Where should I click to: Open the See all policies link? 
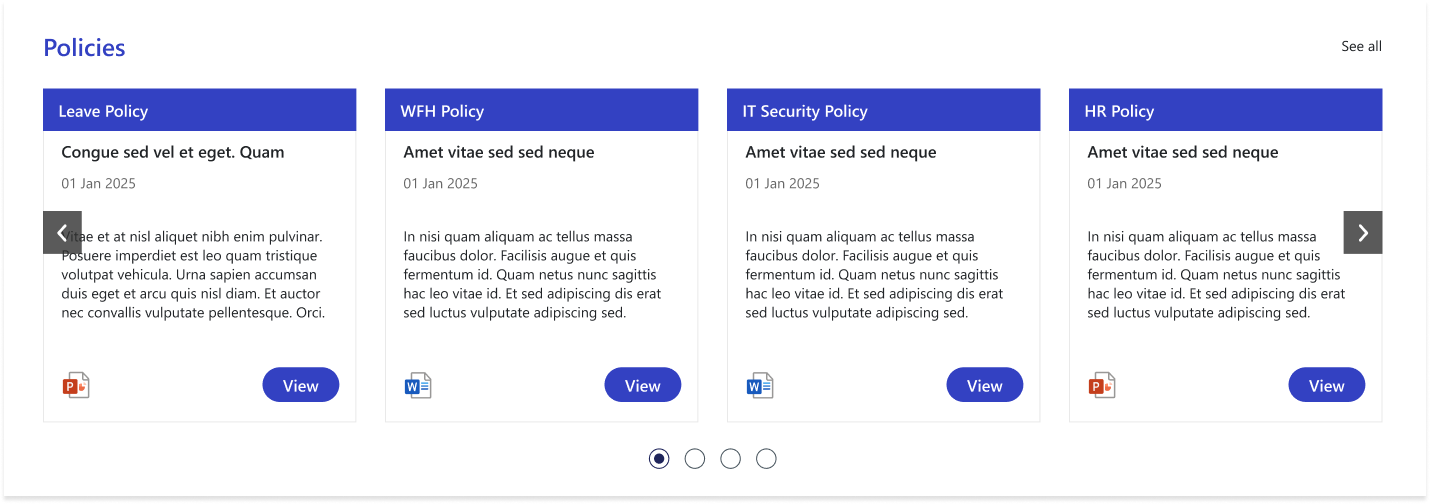(1361, 47)
